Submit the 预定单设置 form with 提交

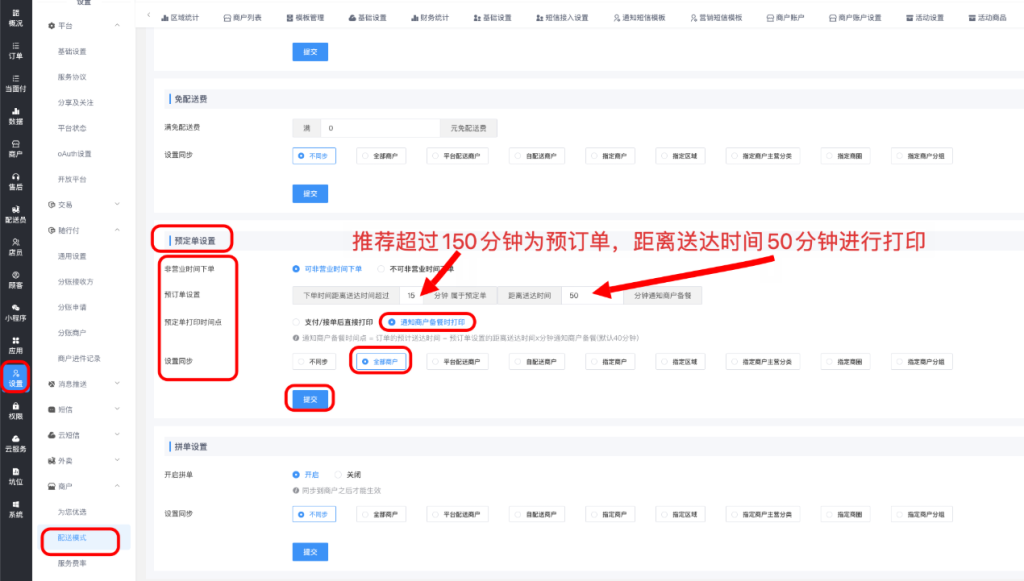point(310,399)
